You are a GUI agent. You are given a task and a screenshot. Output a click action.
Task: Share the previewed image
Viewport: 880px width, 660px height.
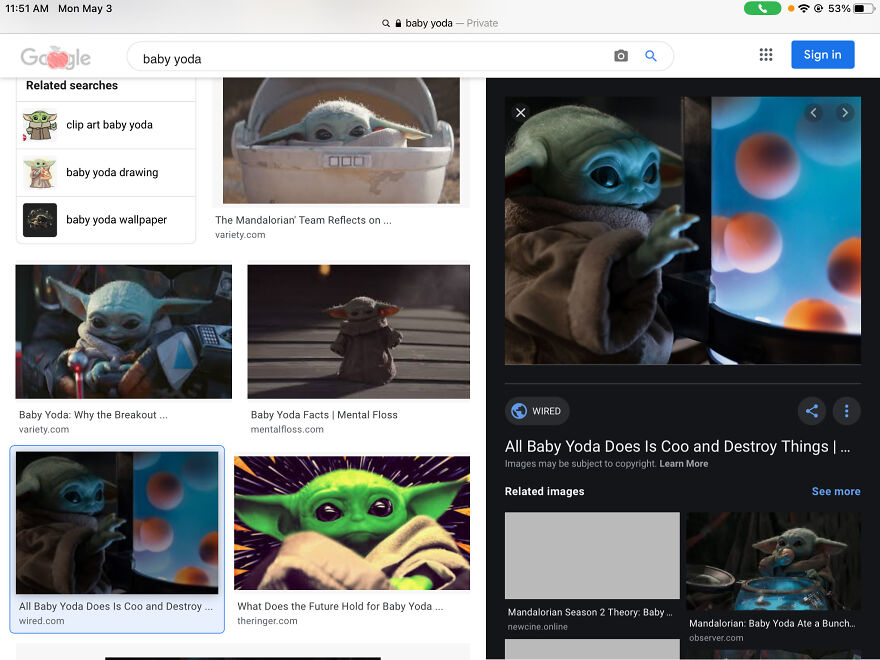pyautogui.click(x=812, y=411)
